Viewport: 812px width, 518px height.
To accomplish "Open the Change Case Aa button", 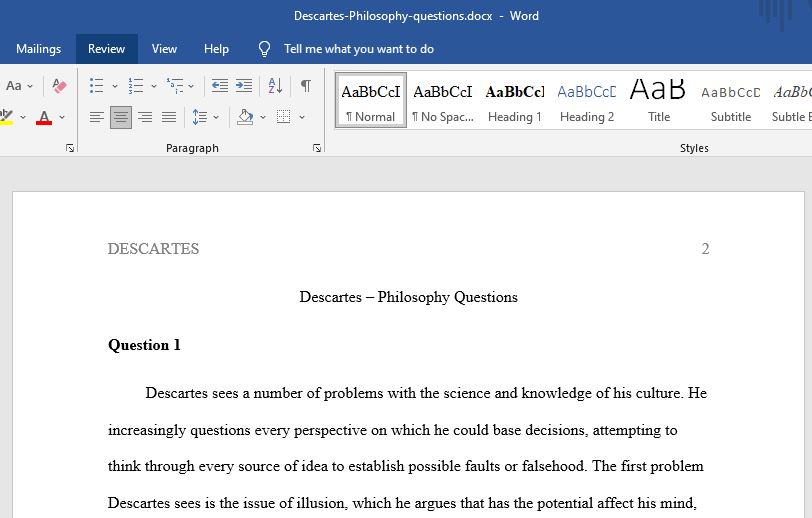I will point(14,85).
